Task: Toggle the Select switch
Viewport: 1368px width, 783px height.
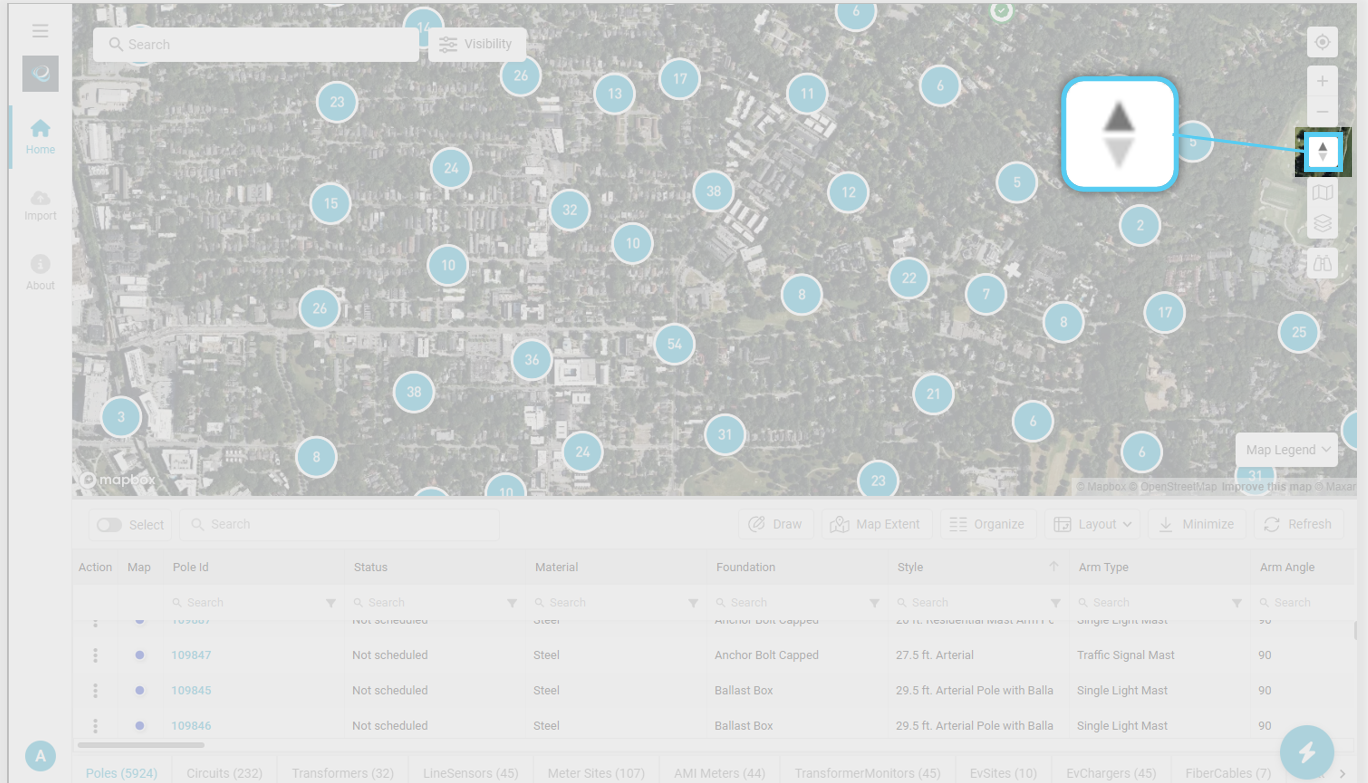Action: tap(109, 525)
